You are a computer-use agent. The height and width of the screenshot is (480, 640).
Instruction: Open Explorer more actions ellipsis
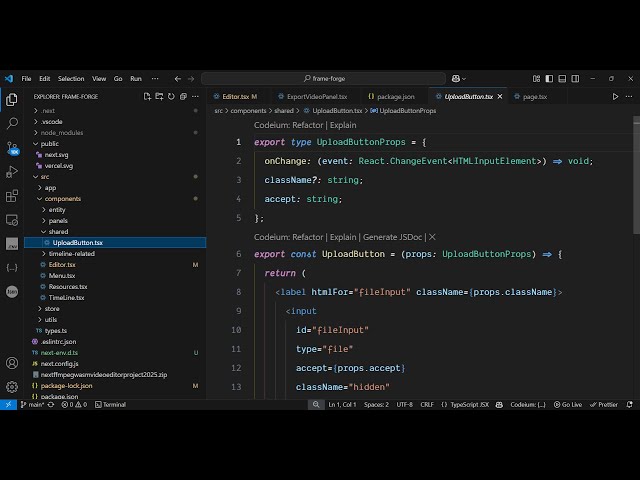pyautogui.click(x=196, y=97)
